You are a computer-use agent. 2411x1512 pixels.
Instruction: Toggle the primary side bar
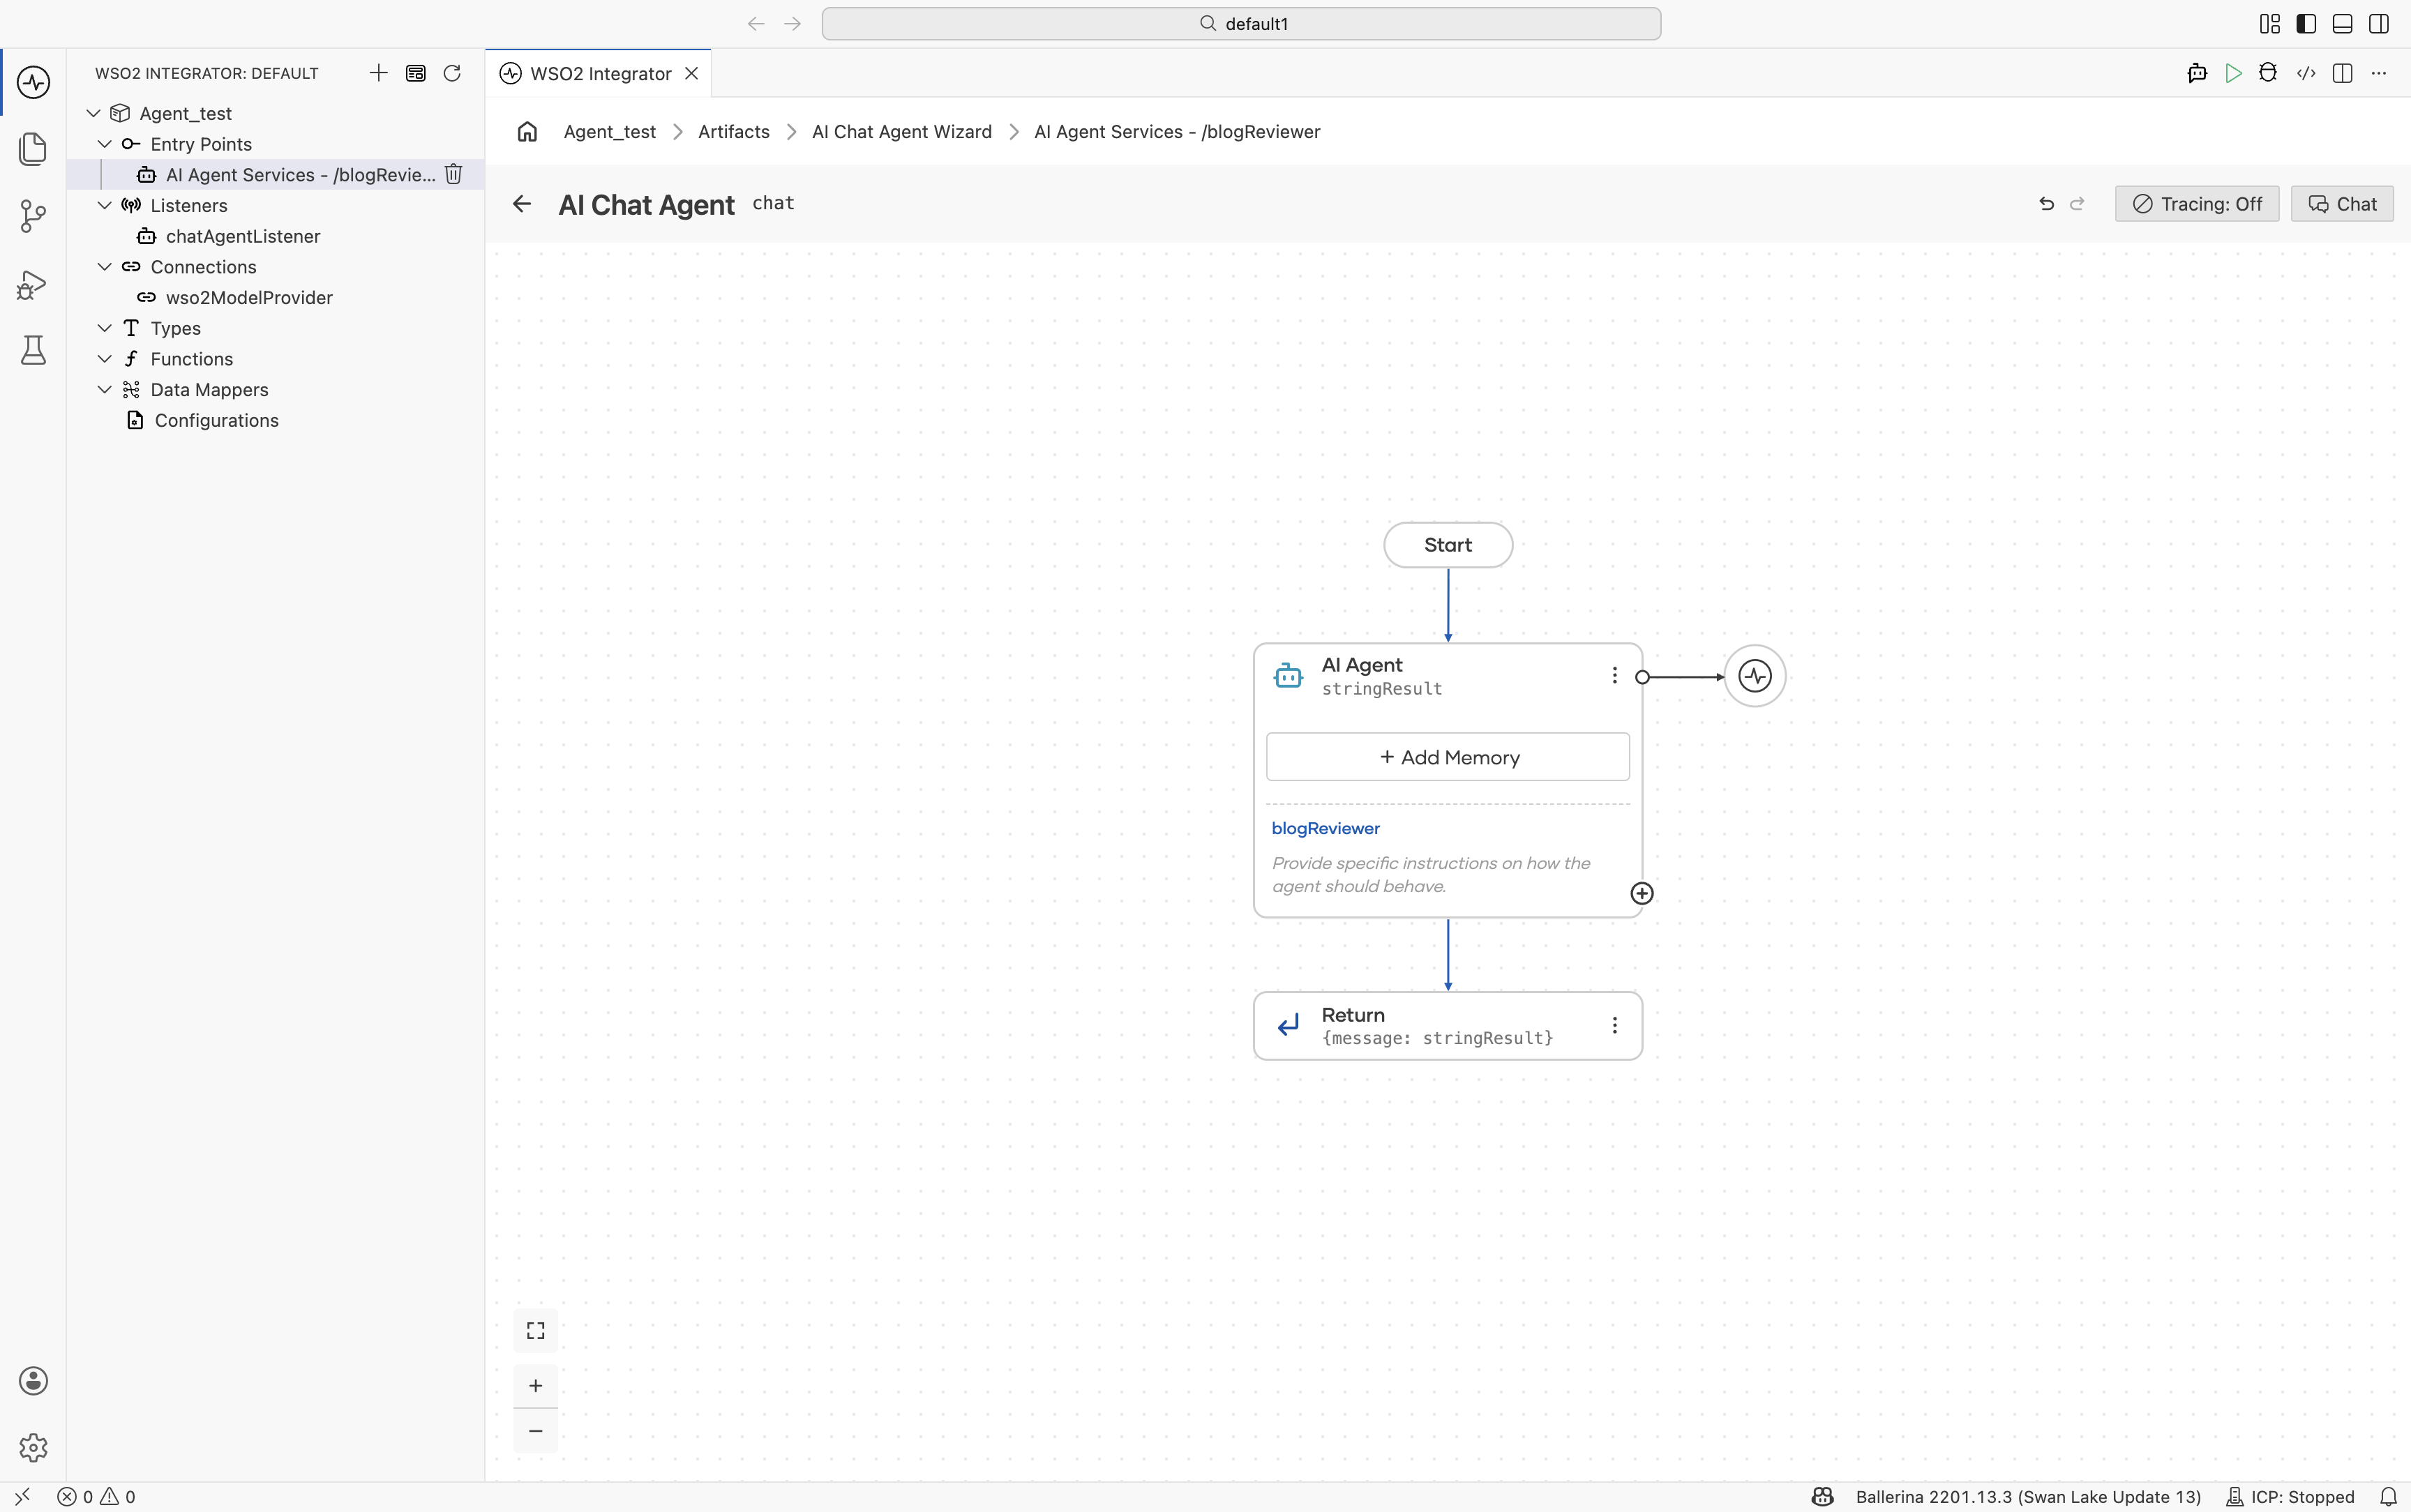coord(2306,24)
